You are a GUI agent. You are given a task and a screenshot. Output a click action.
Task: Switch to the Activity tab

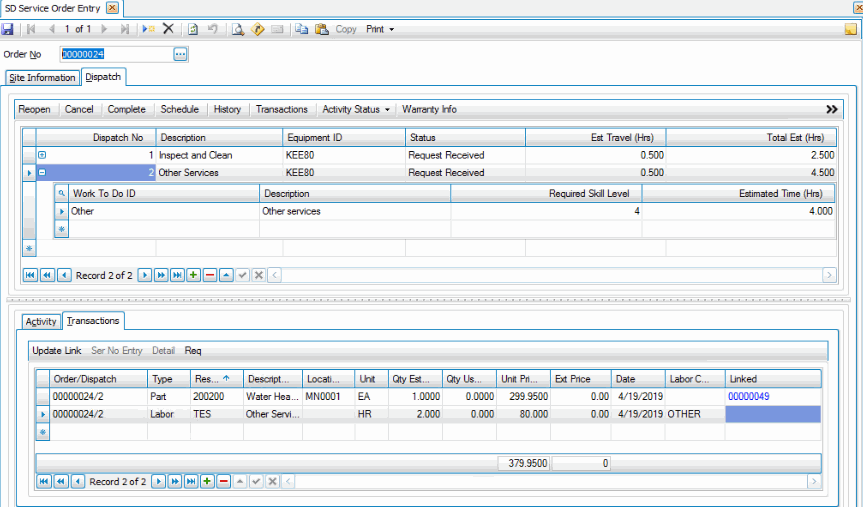[x=41, y=321]
